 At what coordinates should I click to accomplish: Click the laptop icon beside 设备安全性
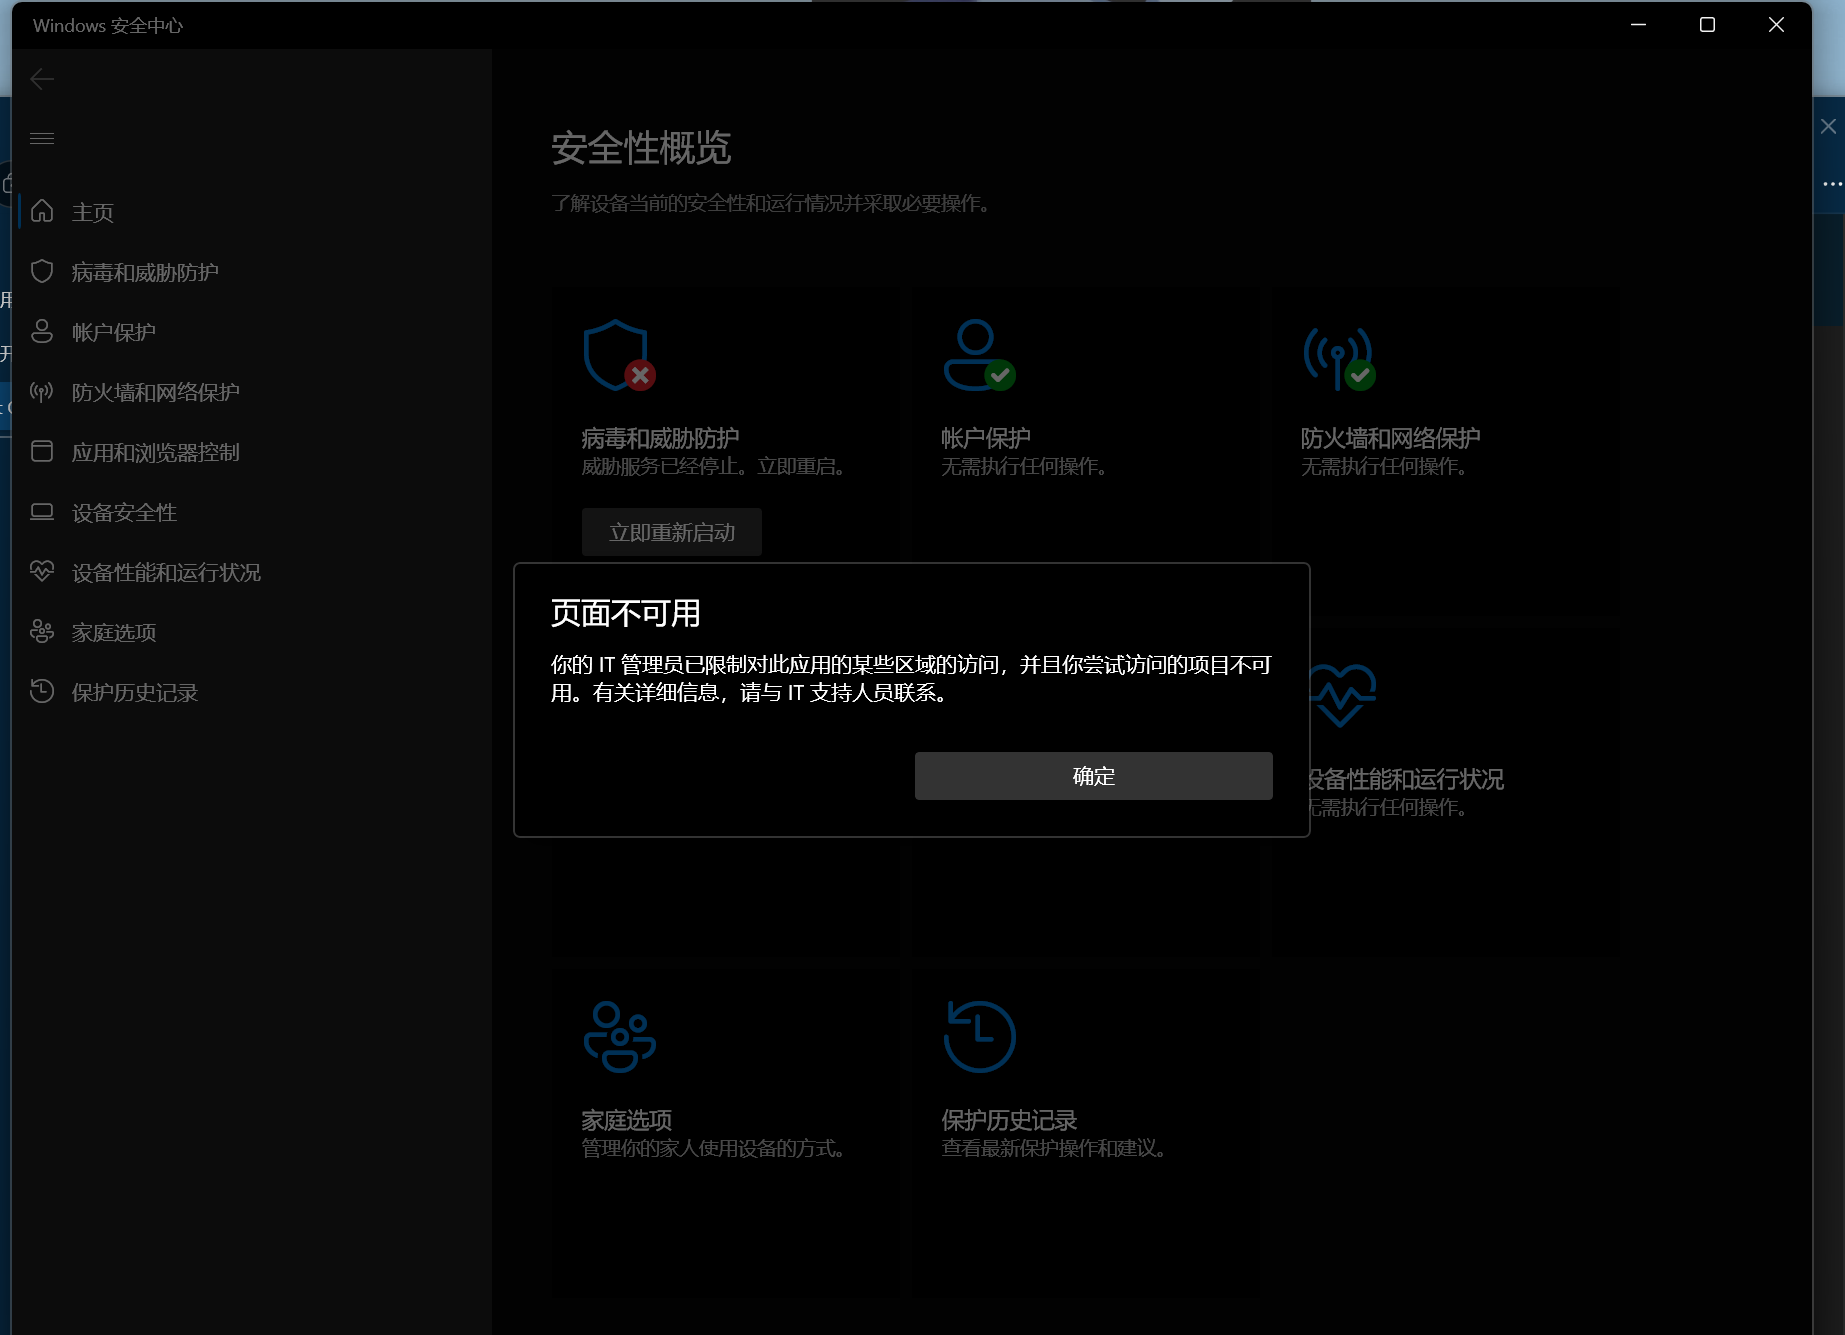(x=42, y=512)
